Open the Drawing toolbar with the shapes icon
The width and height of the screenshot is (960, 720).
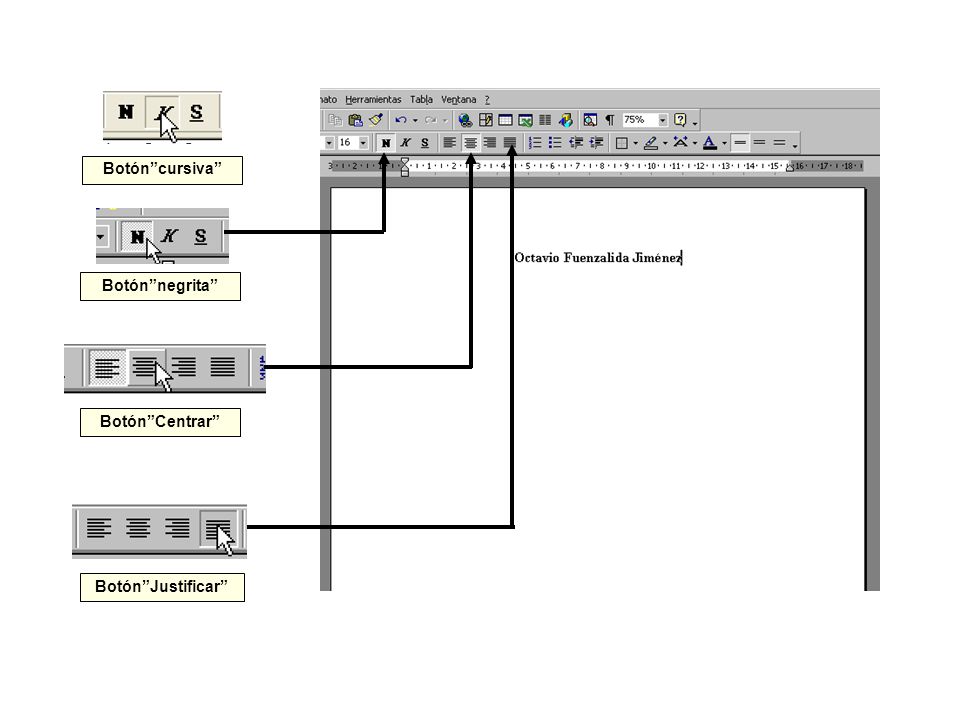565,120
